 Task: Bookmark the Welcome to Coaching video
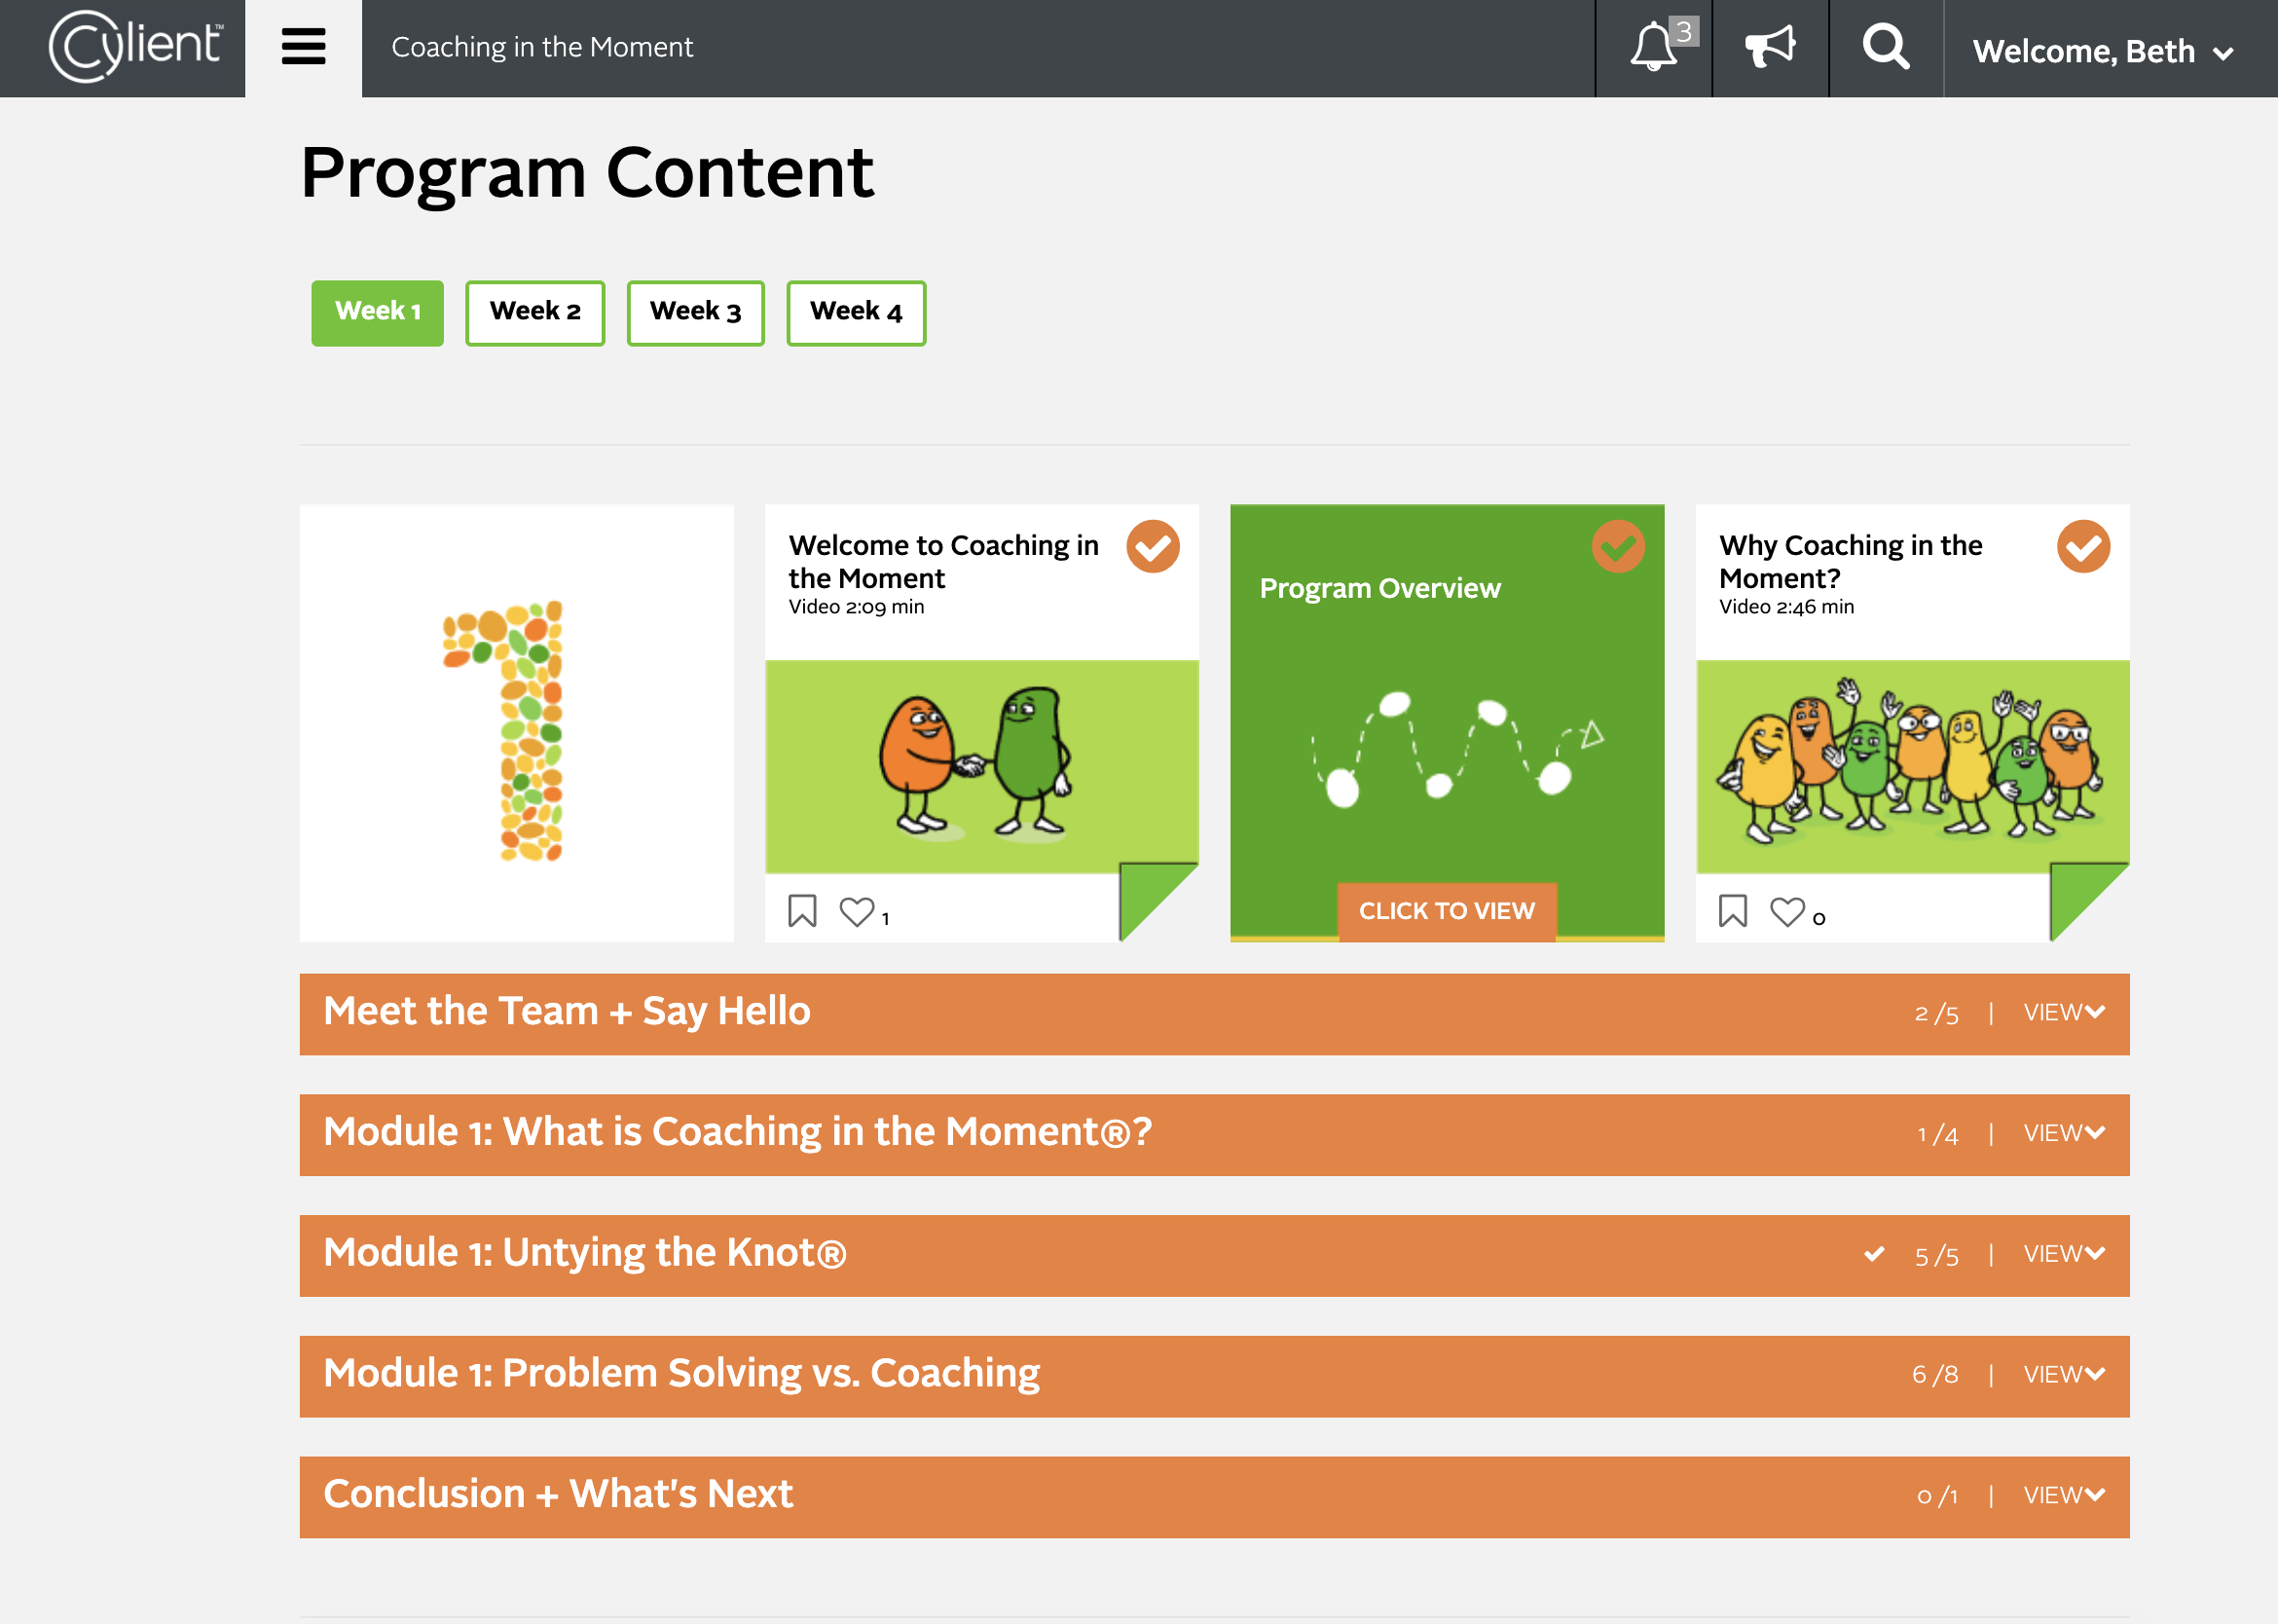[802, 911]
